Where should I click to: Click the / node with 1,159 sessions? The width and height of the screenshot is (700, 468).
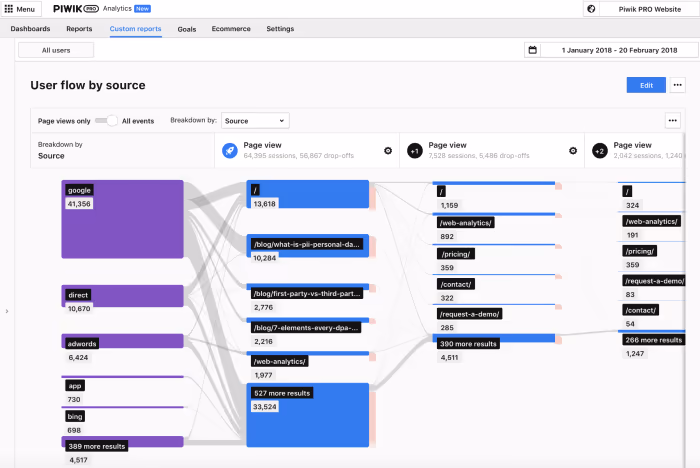[441, 192]
